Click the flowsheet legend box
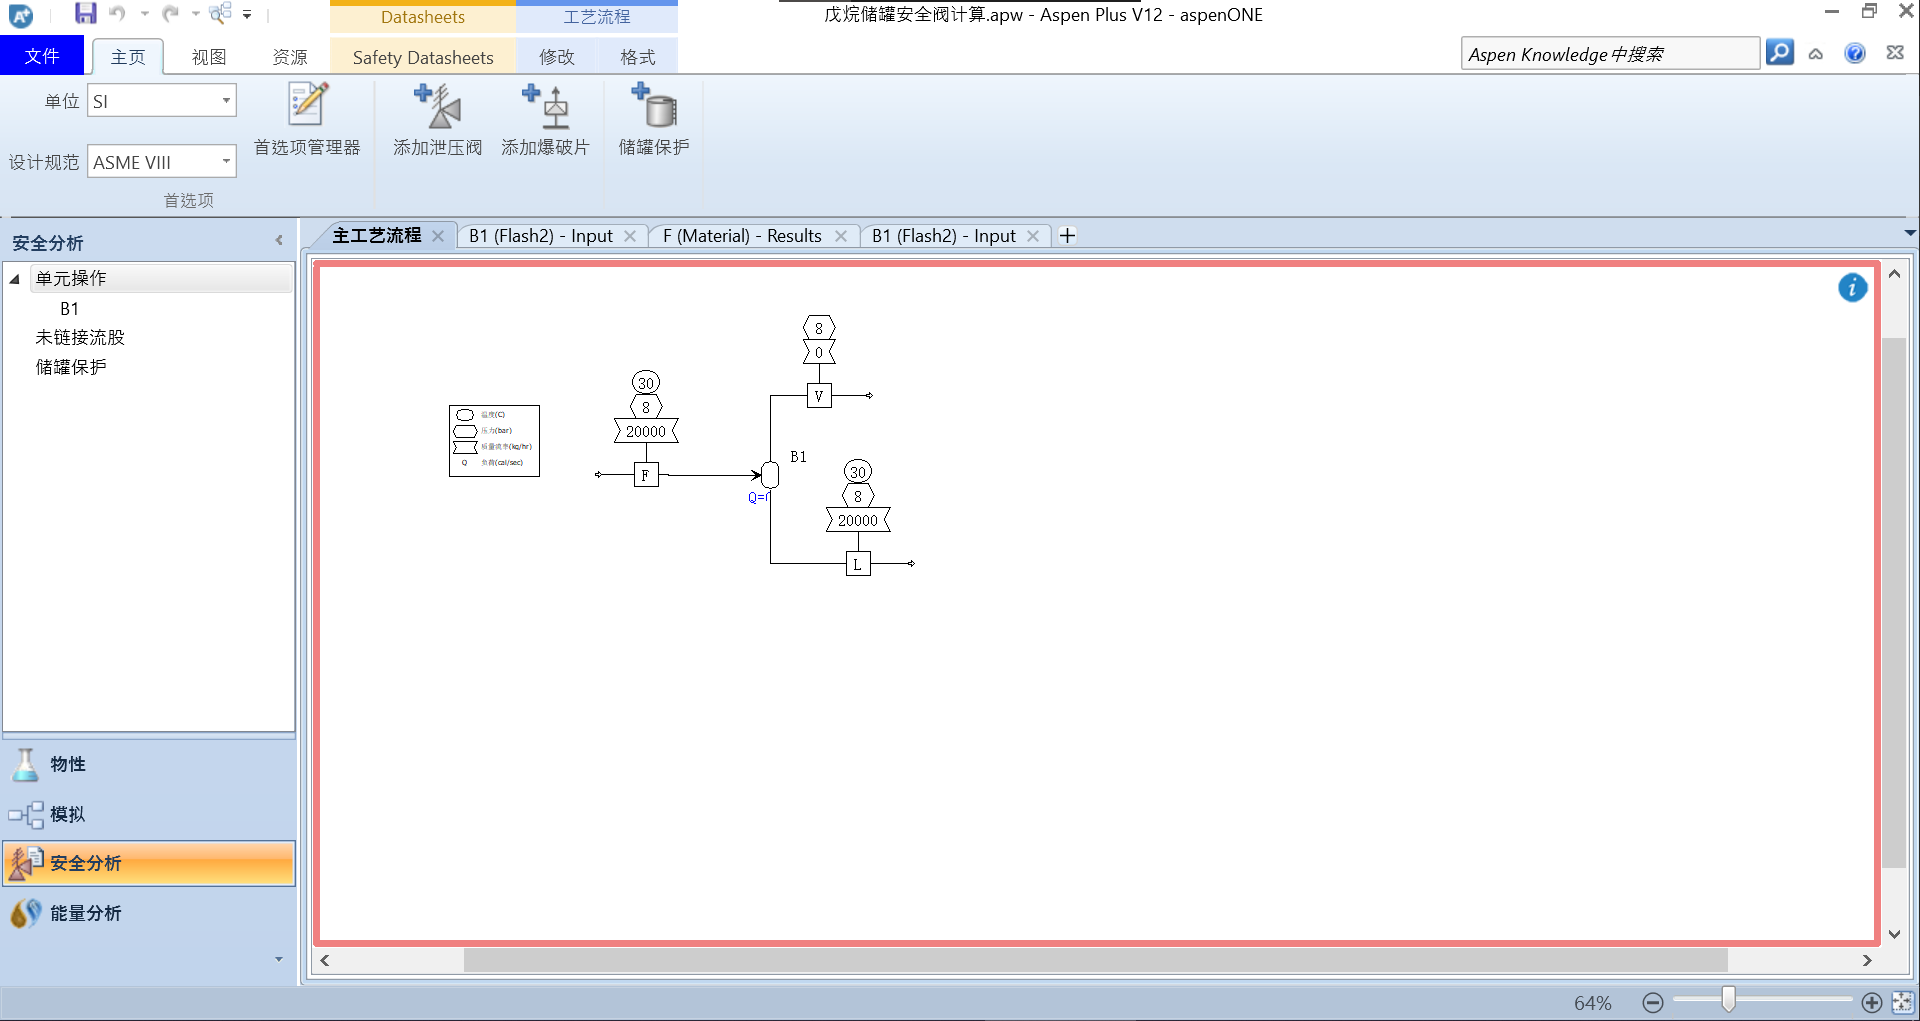1920x1021 pixels. [x=494, y=441]
